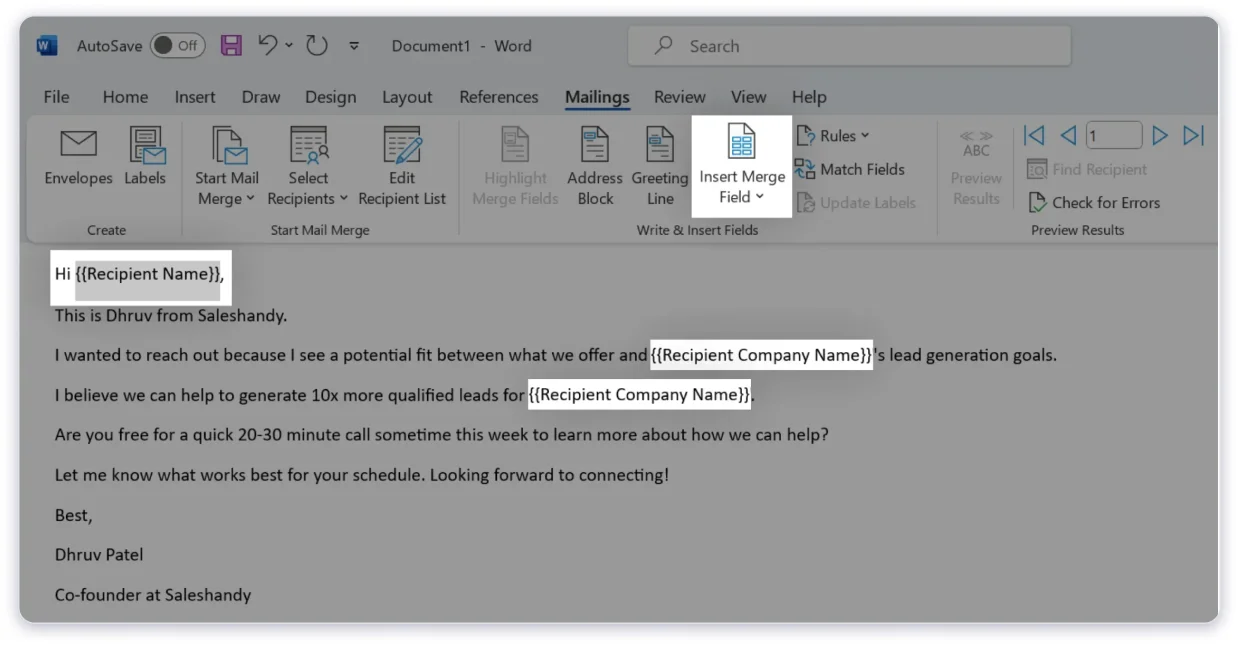Click 'Co-founder at Saleshandy' line
This screenshot has height=646, width=1239.
pos(153,594)
